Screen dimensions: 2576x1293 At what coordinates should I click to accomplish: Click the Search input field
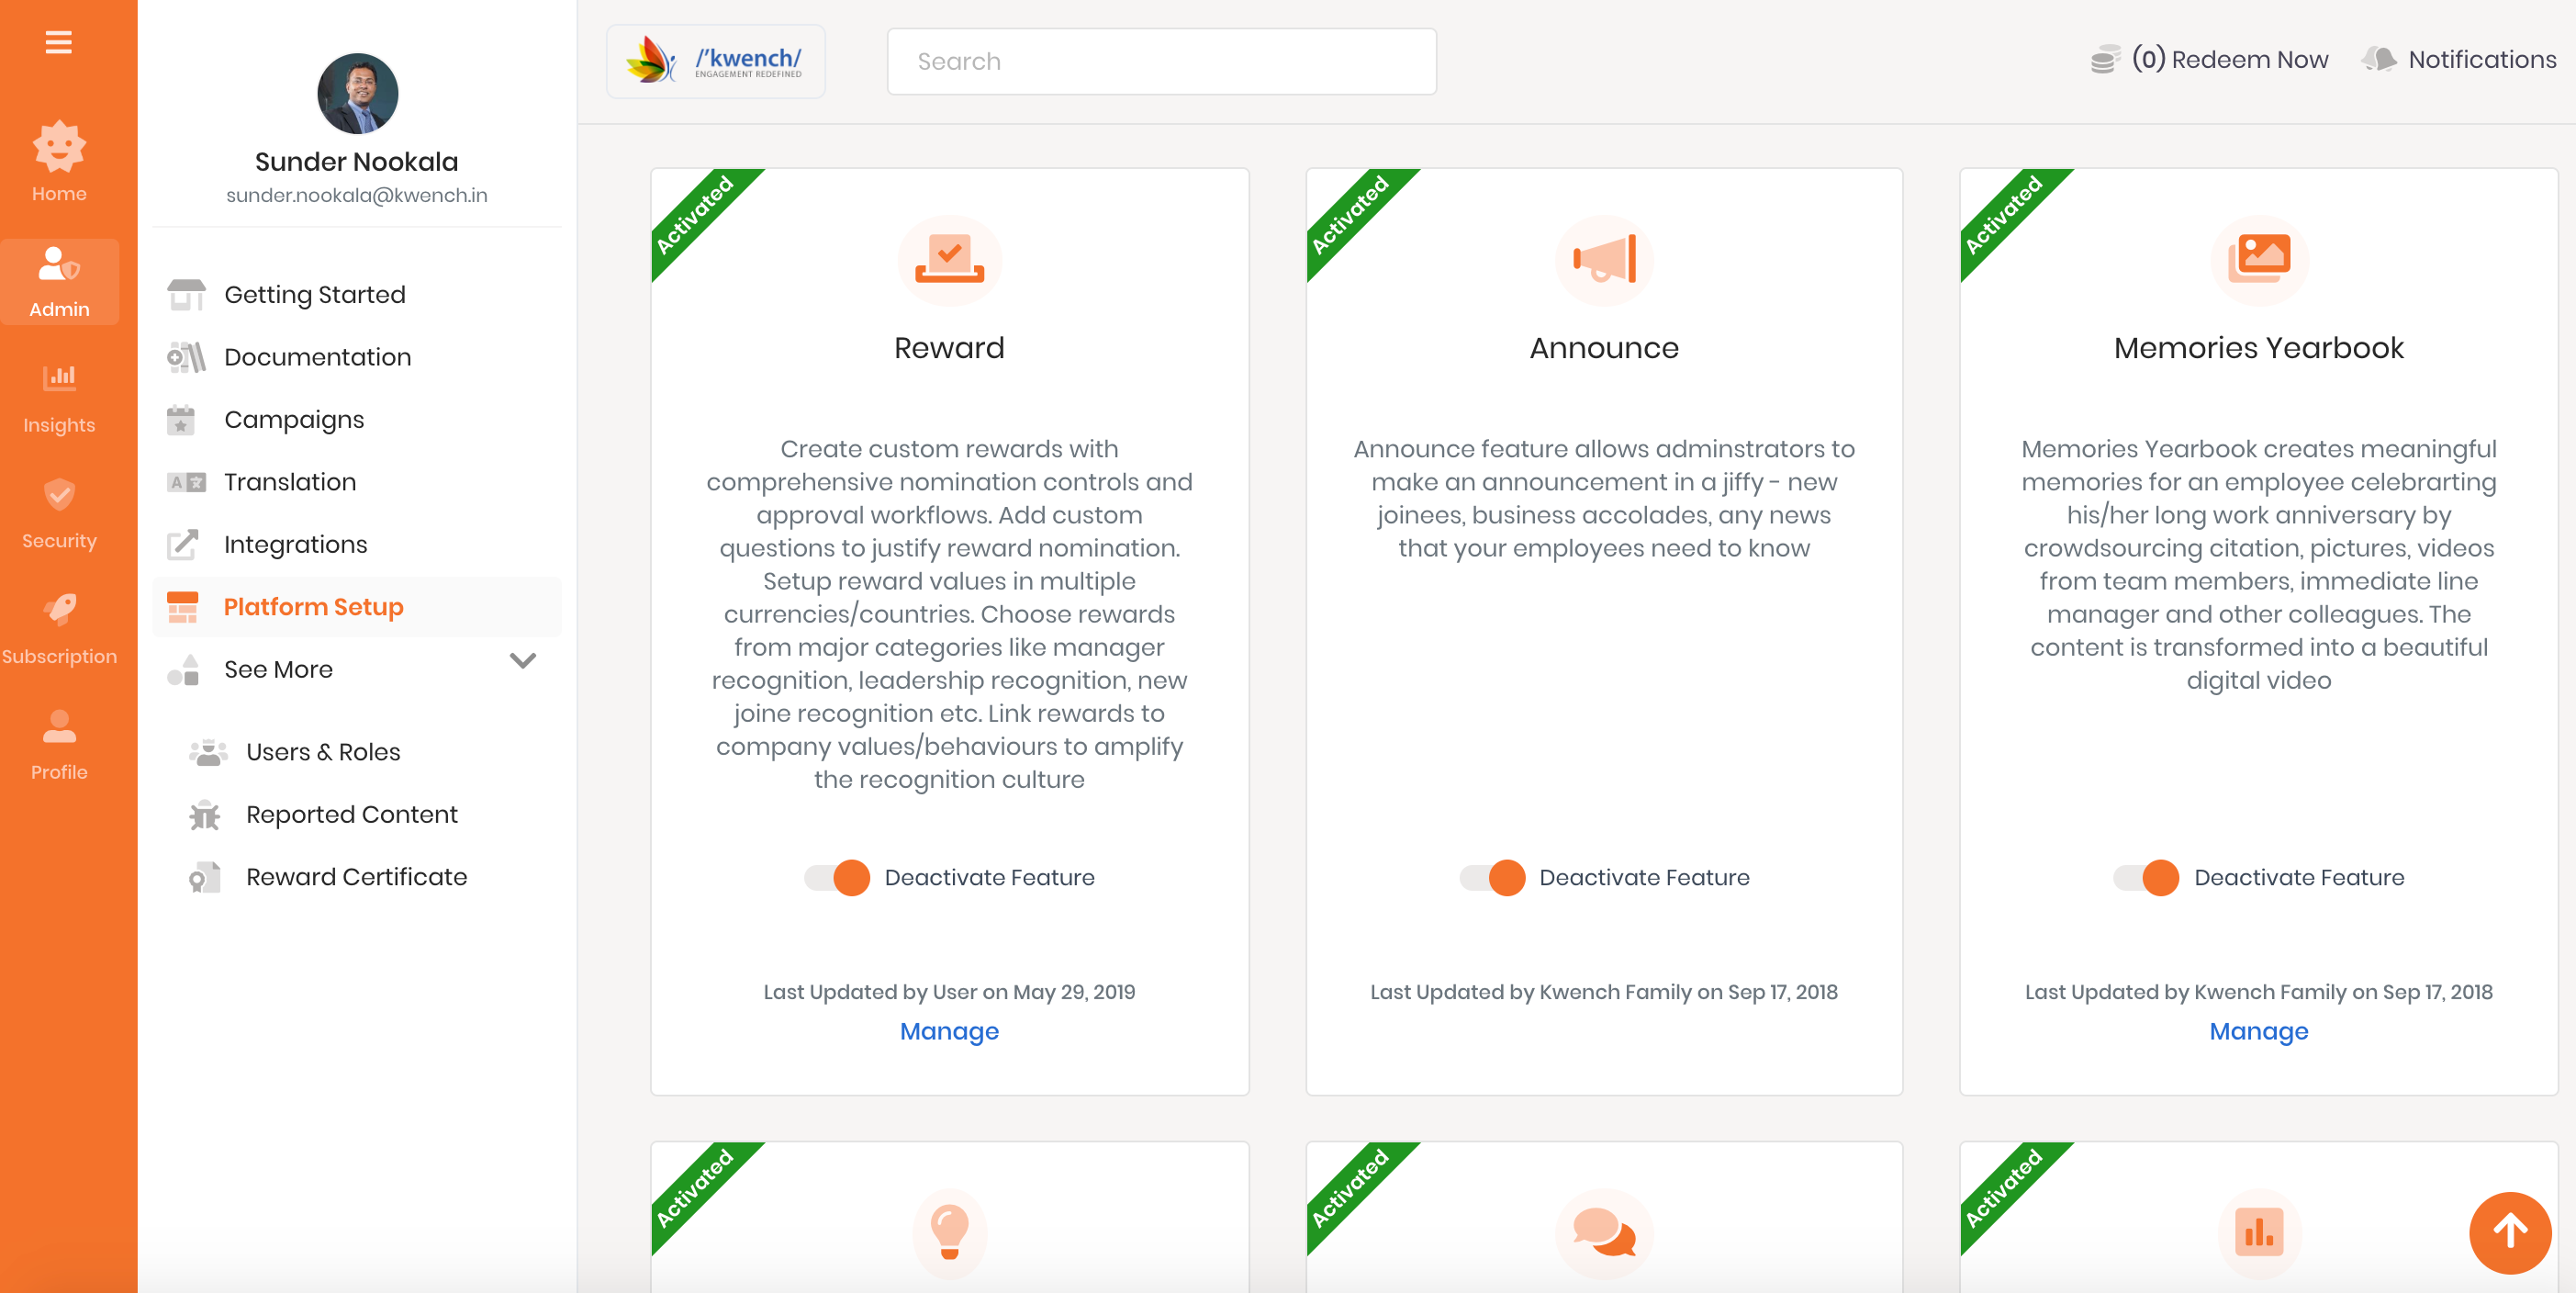[x=1161, y=62]
